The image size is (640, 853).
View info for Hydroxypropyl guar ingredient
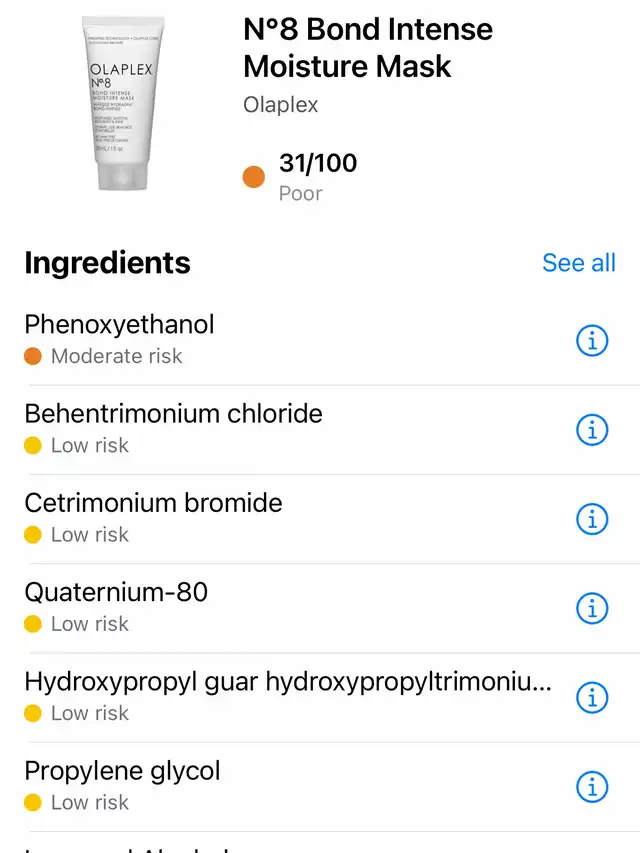pyautogui.click(x=592, y=697)
